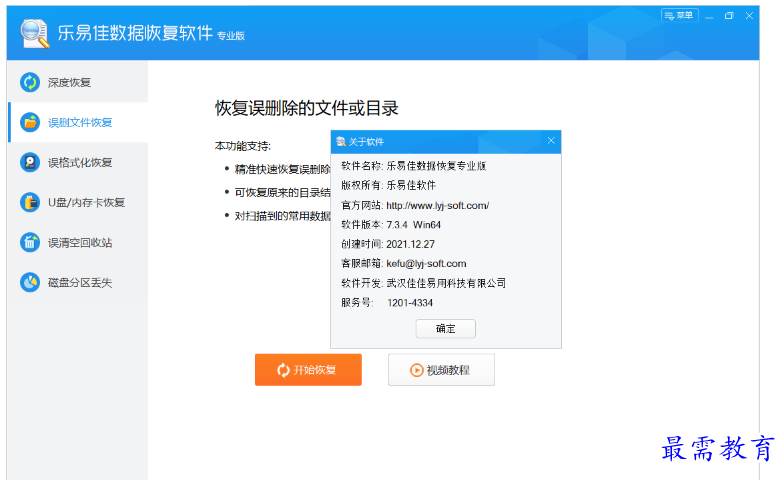Start recovery with 开始恢复 button
This screenshot has height=480, width=783.
tap(308, 370)
